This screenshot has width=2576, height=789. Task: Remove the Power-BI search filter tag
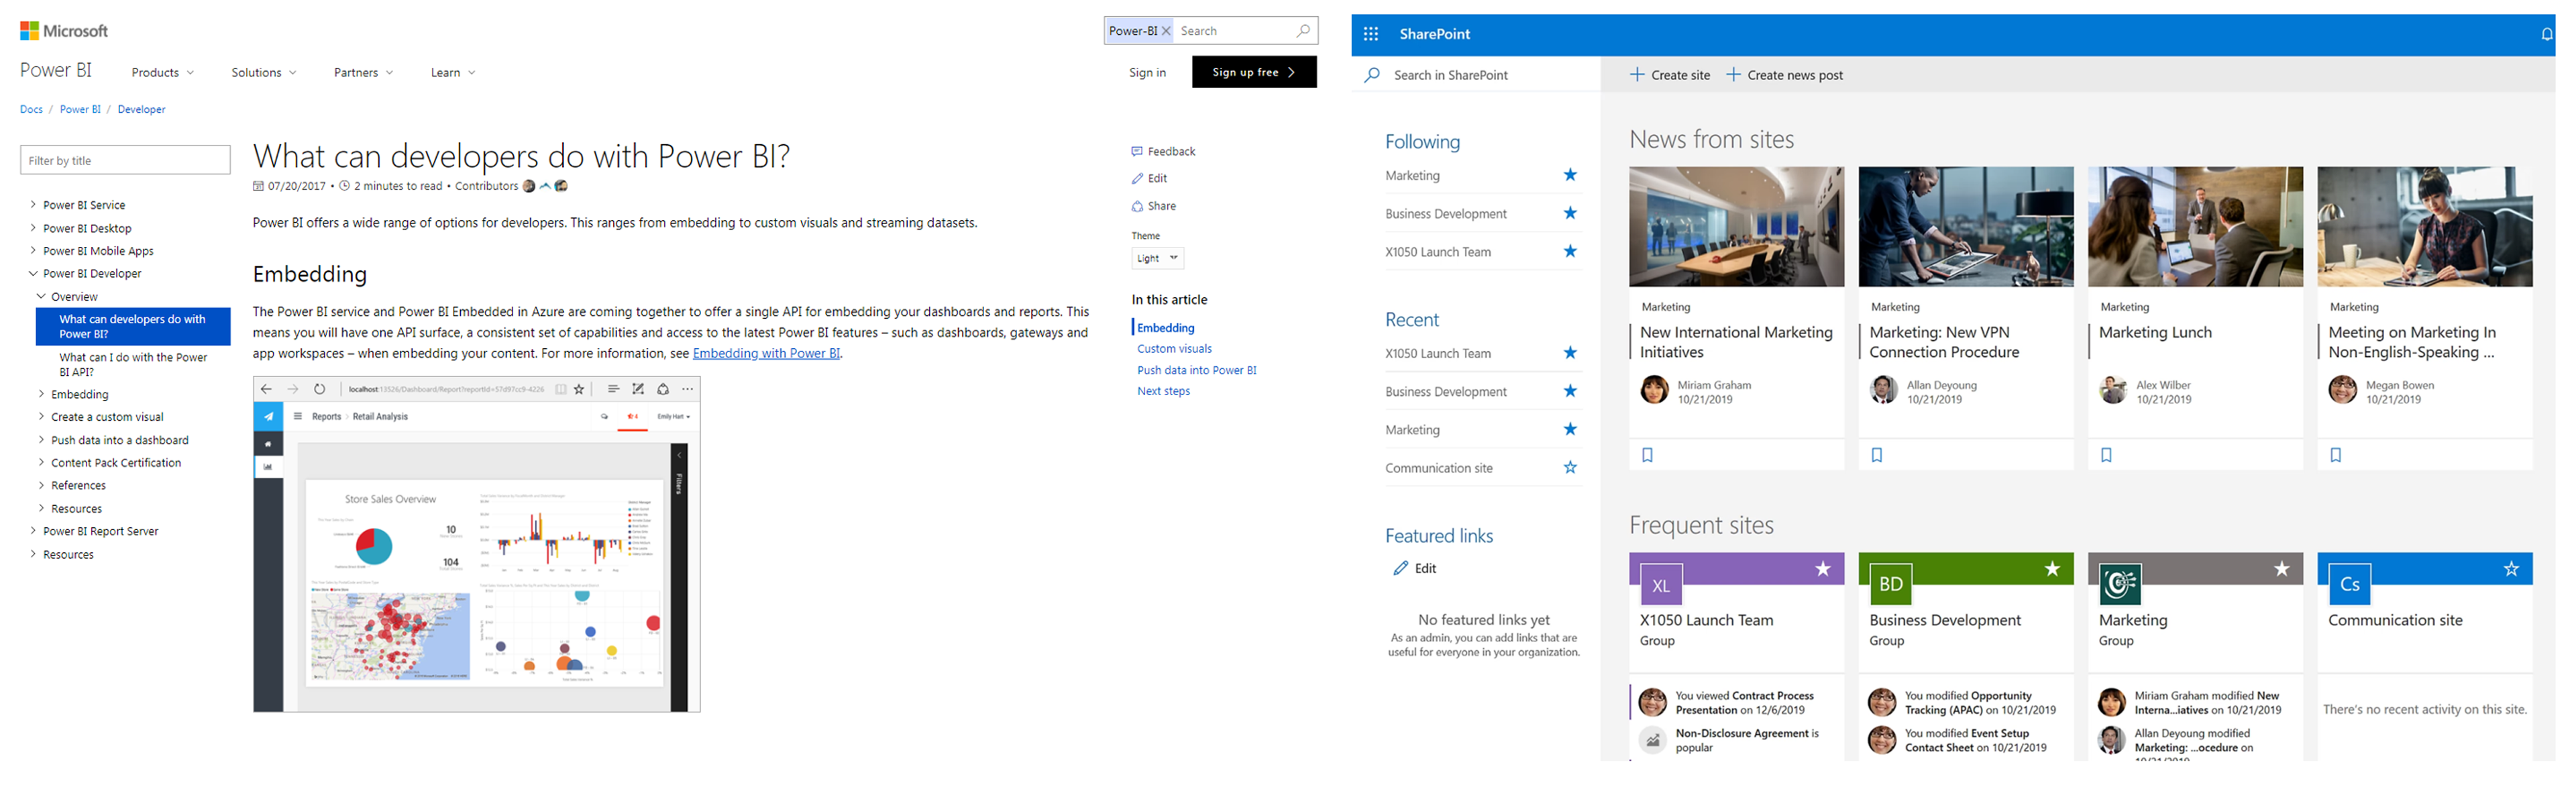pos(1166,31)
